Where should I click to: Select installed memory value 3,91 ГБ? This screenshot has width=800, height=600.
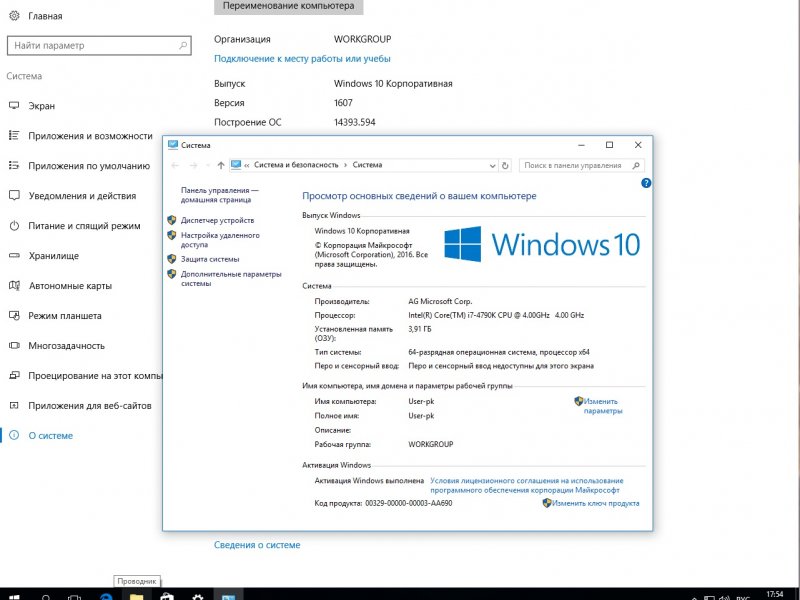pyautogui.click(x=420, y=329)
